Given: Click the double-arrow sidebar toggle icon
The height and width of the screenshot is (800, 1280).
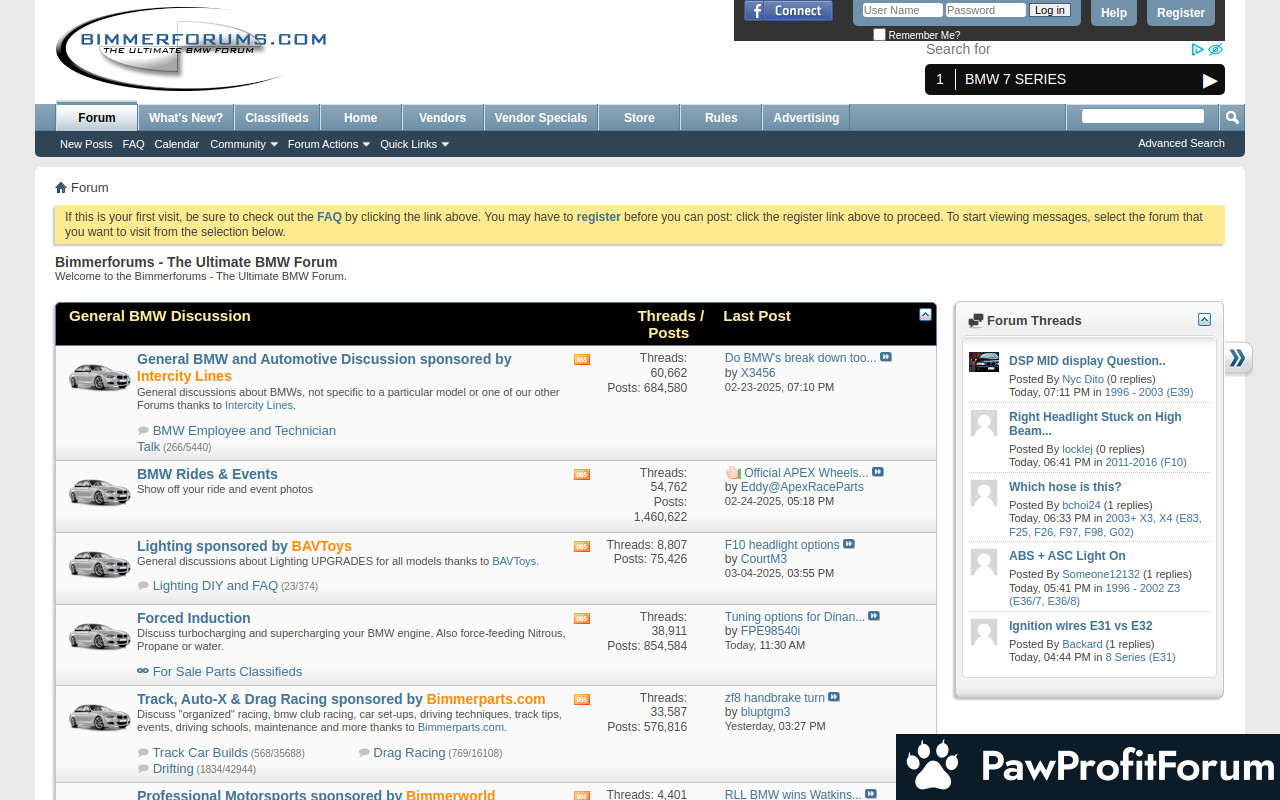Looking at the screenshot, I should pyautogui.click(x=1237, y=358).
